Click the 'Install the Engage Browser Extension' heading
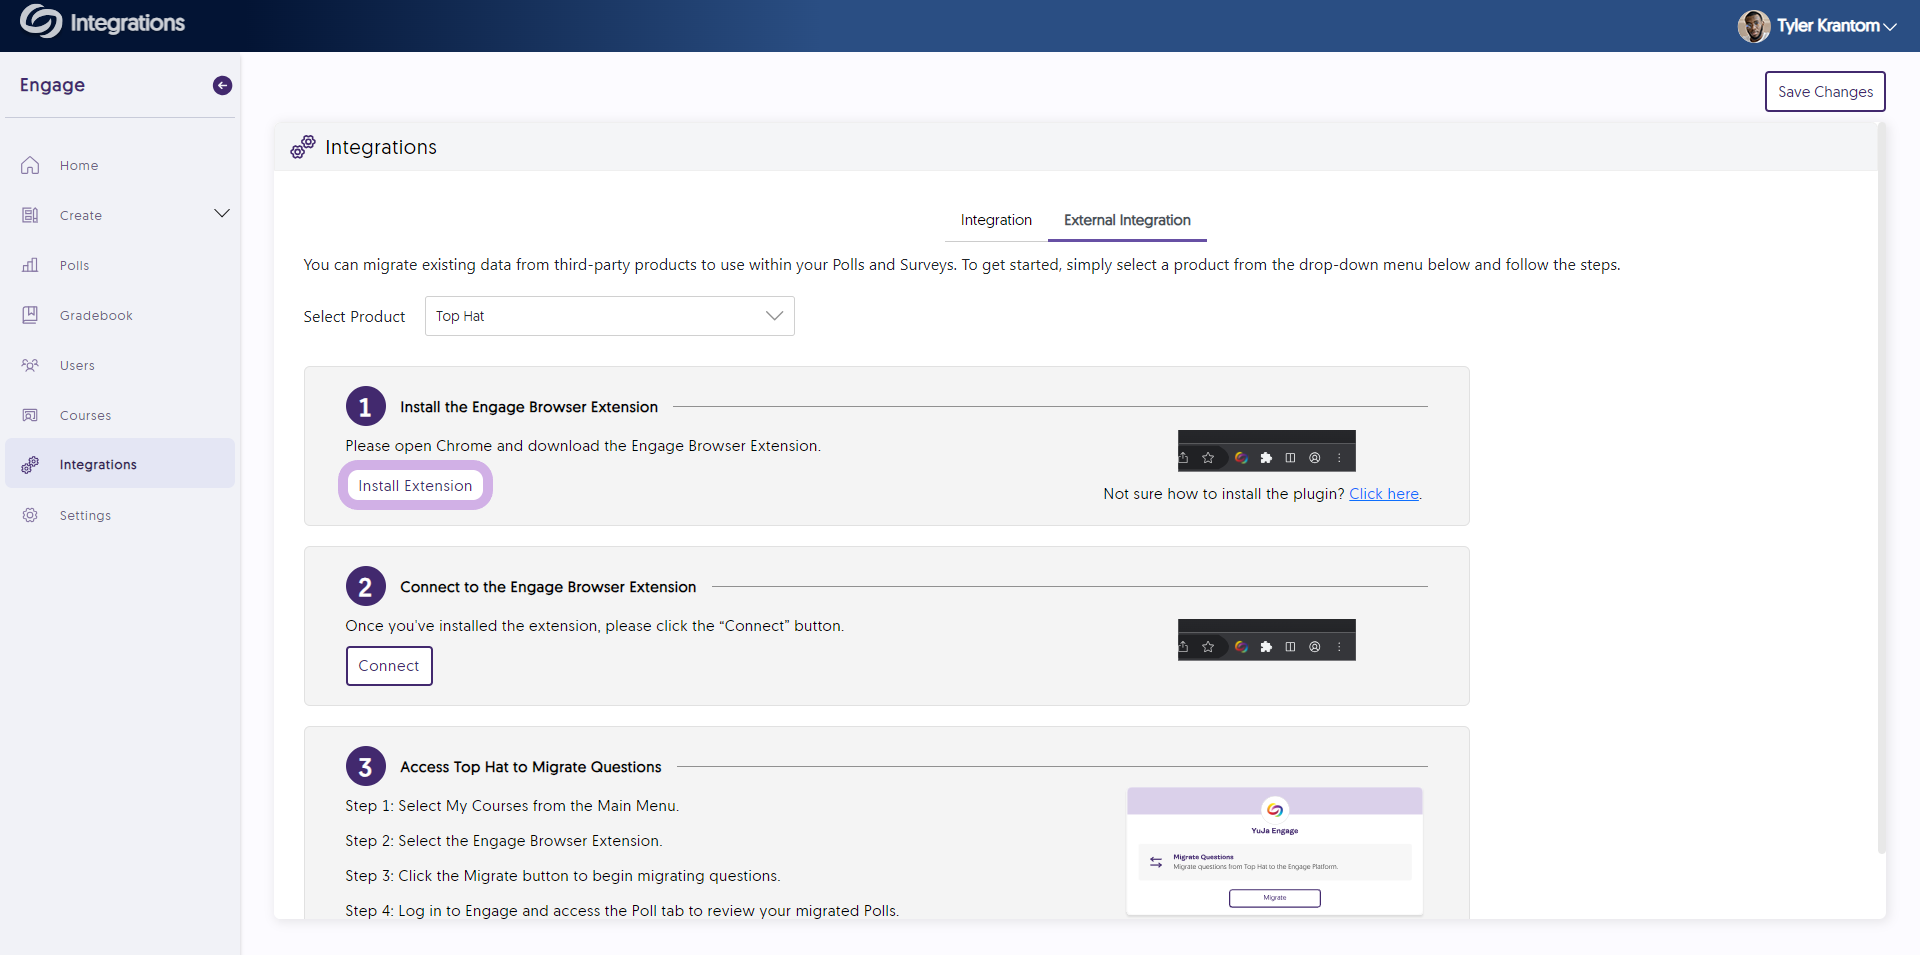Viewport: 1920px width, 955px height. tap(529, 407)
